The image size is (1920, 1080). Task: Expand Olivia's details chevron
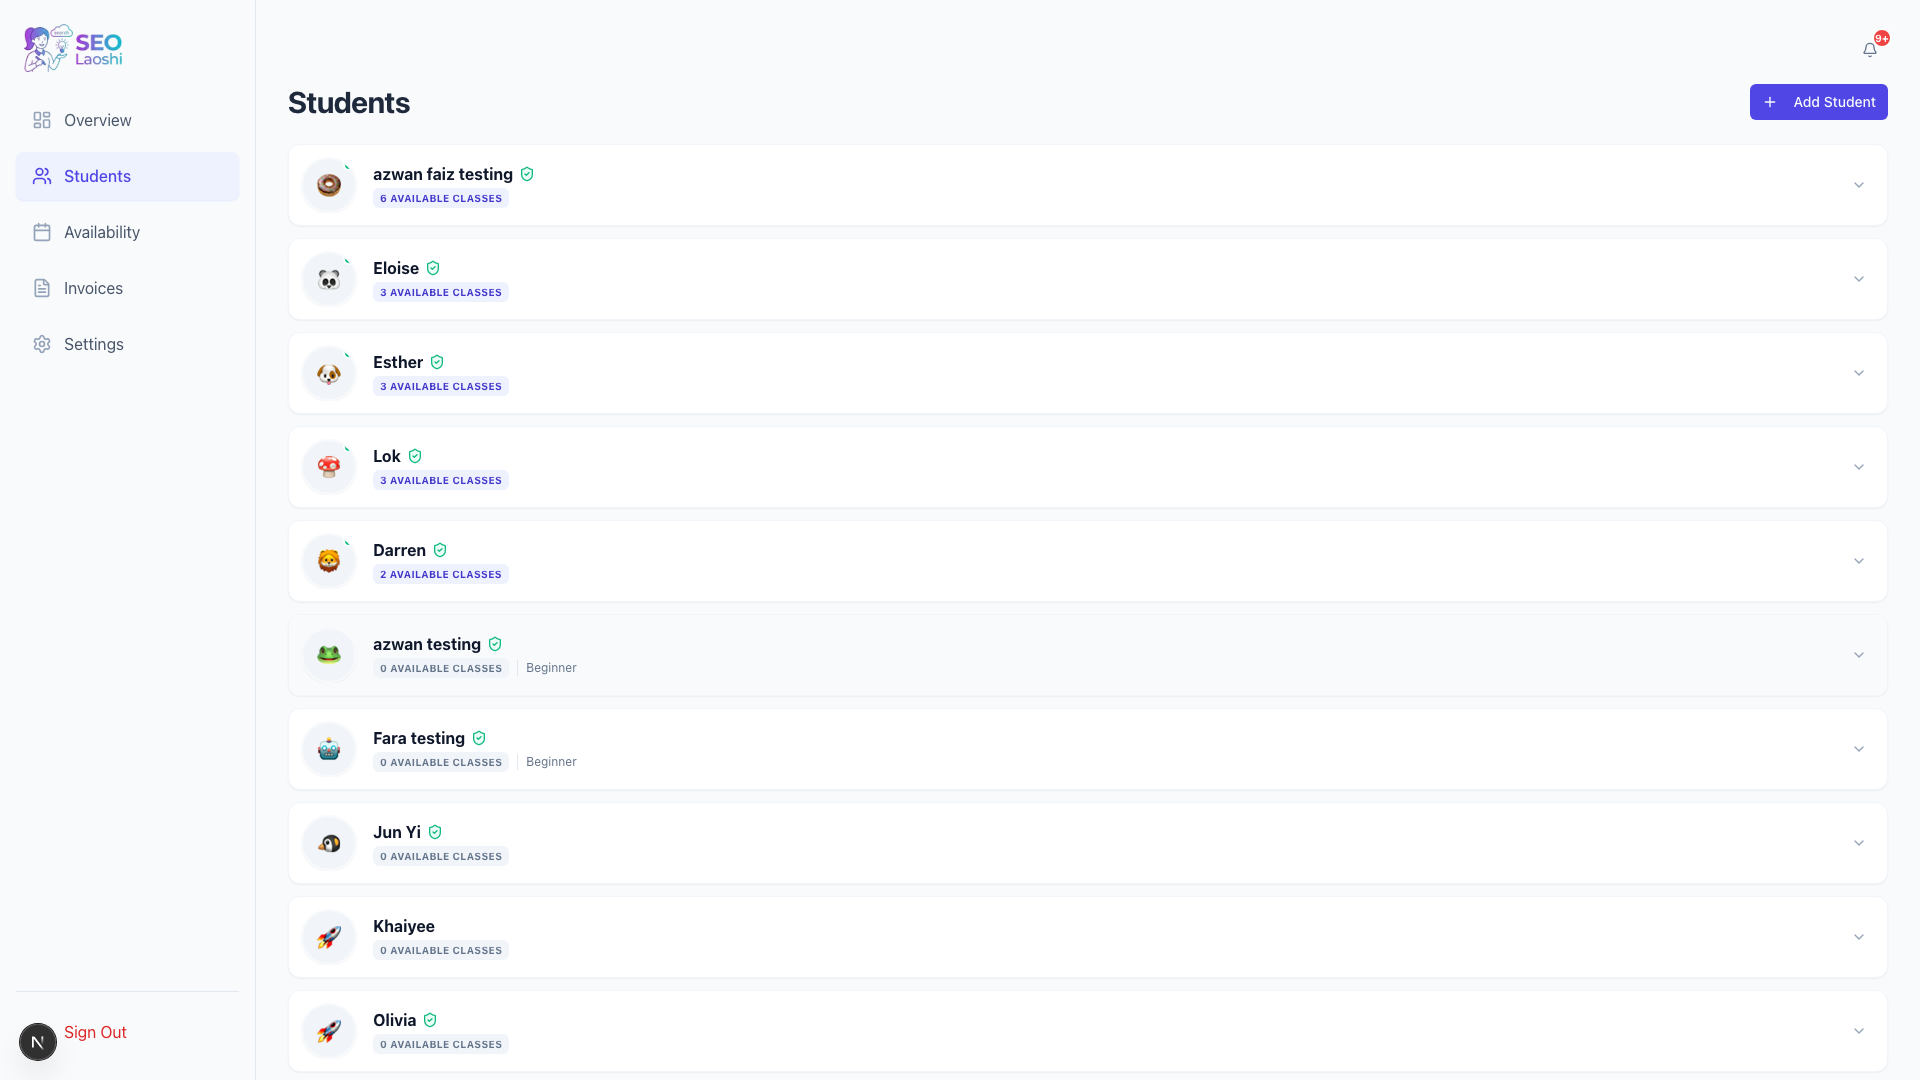coord(1858,1030)
